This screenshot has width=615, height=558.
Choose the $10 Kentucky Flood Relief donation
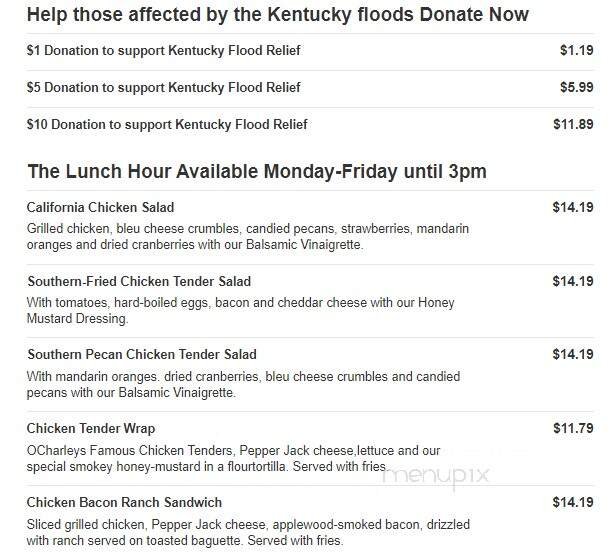[167, 124]
